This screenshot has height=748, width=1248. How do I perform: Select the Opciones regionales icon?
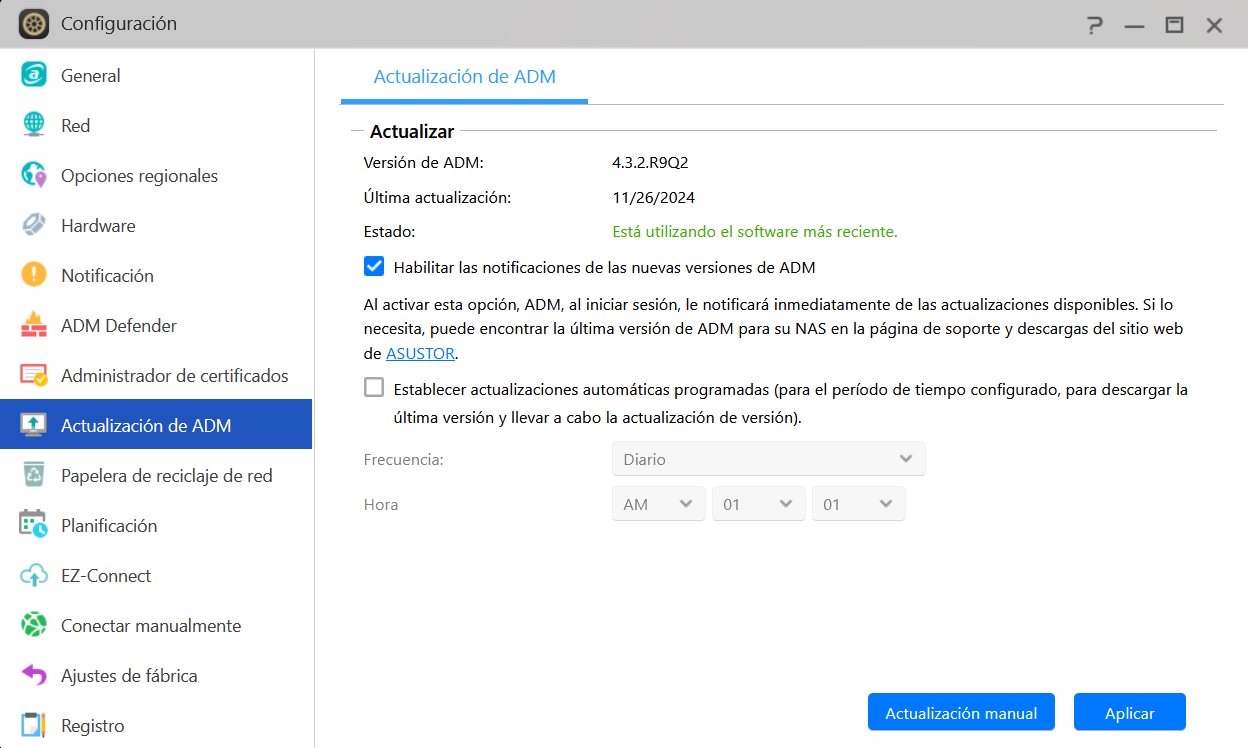coord(34,175)
